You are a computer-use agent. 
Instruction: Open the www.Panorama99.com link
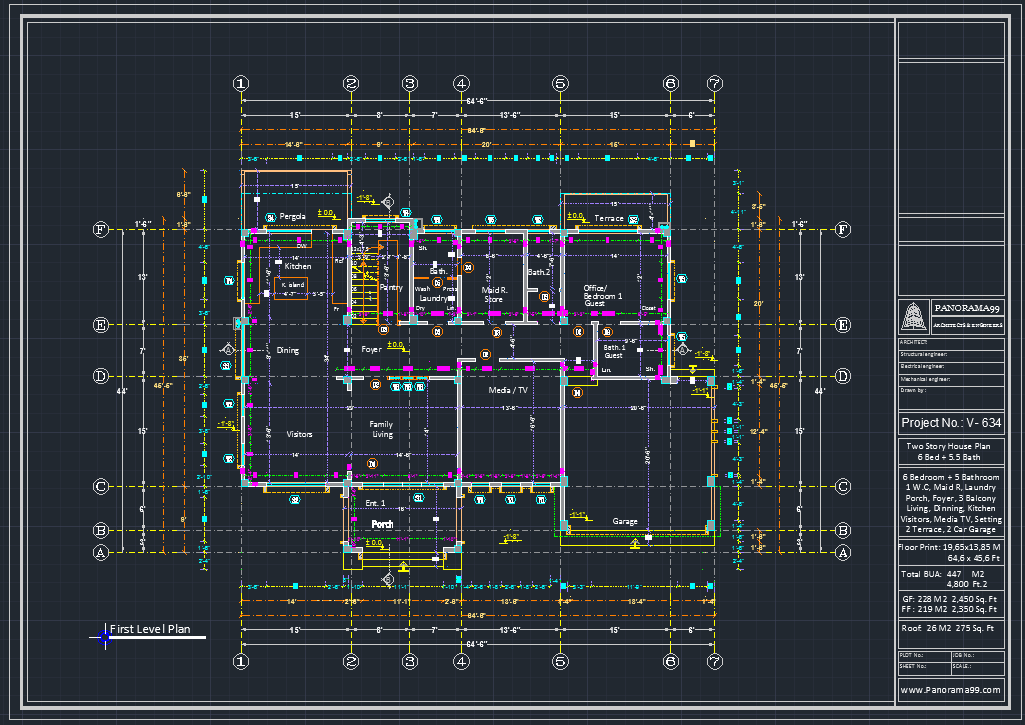[x=950, y=690]
